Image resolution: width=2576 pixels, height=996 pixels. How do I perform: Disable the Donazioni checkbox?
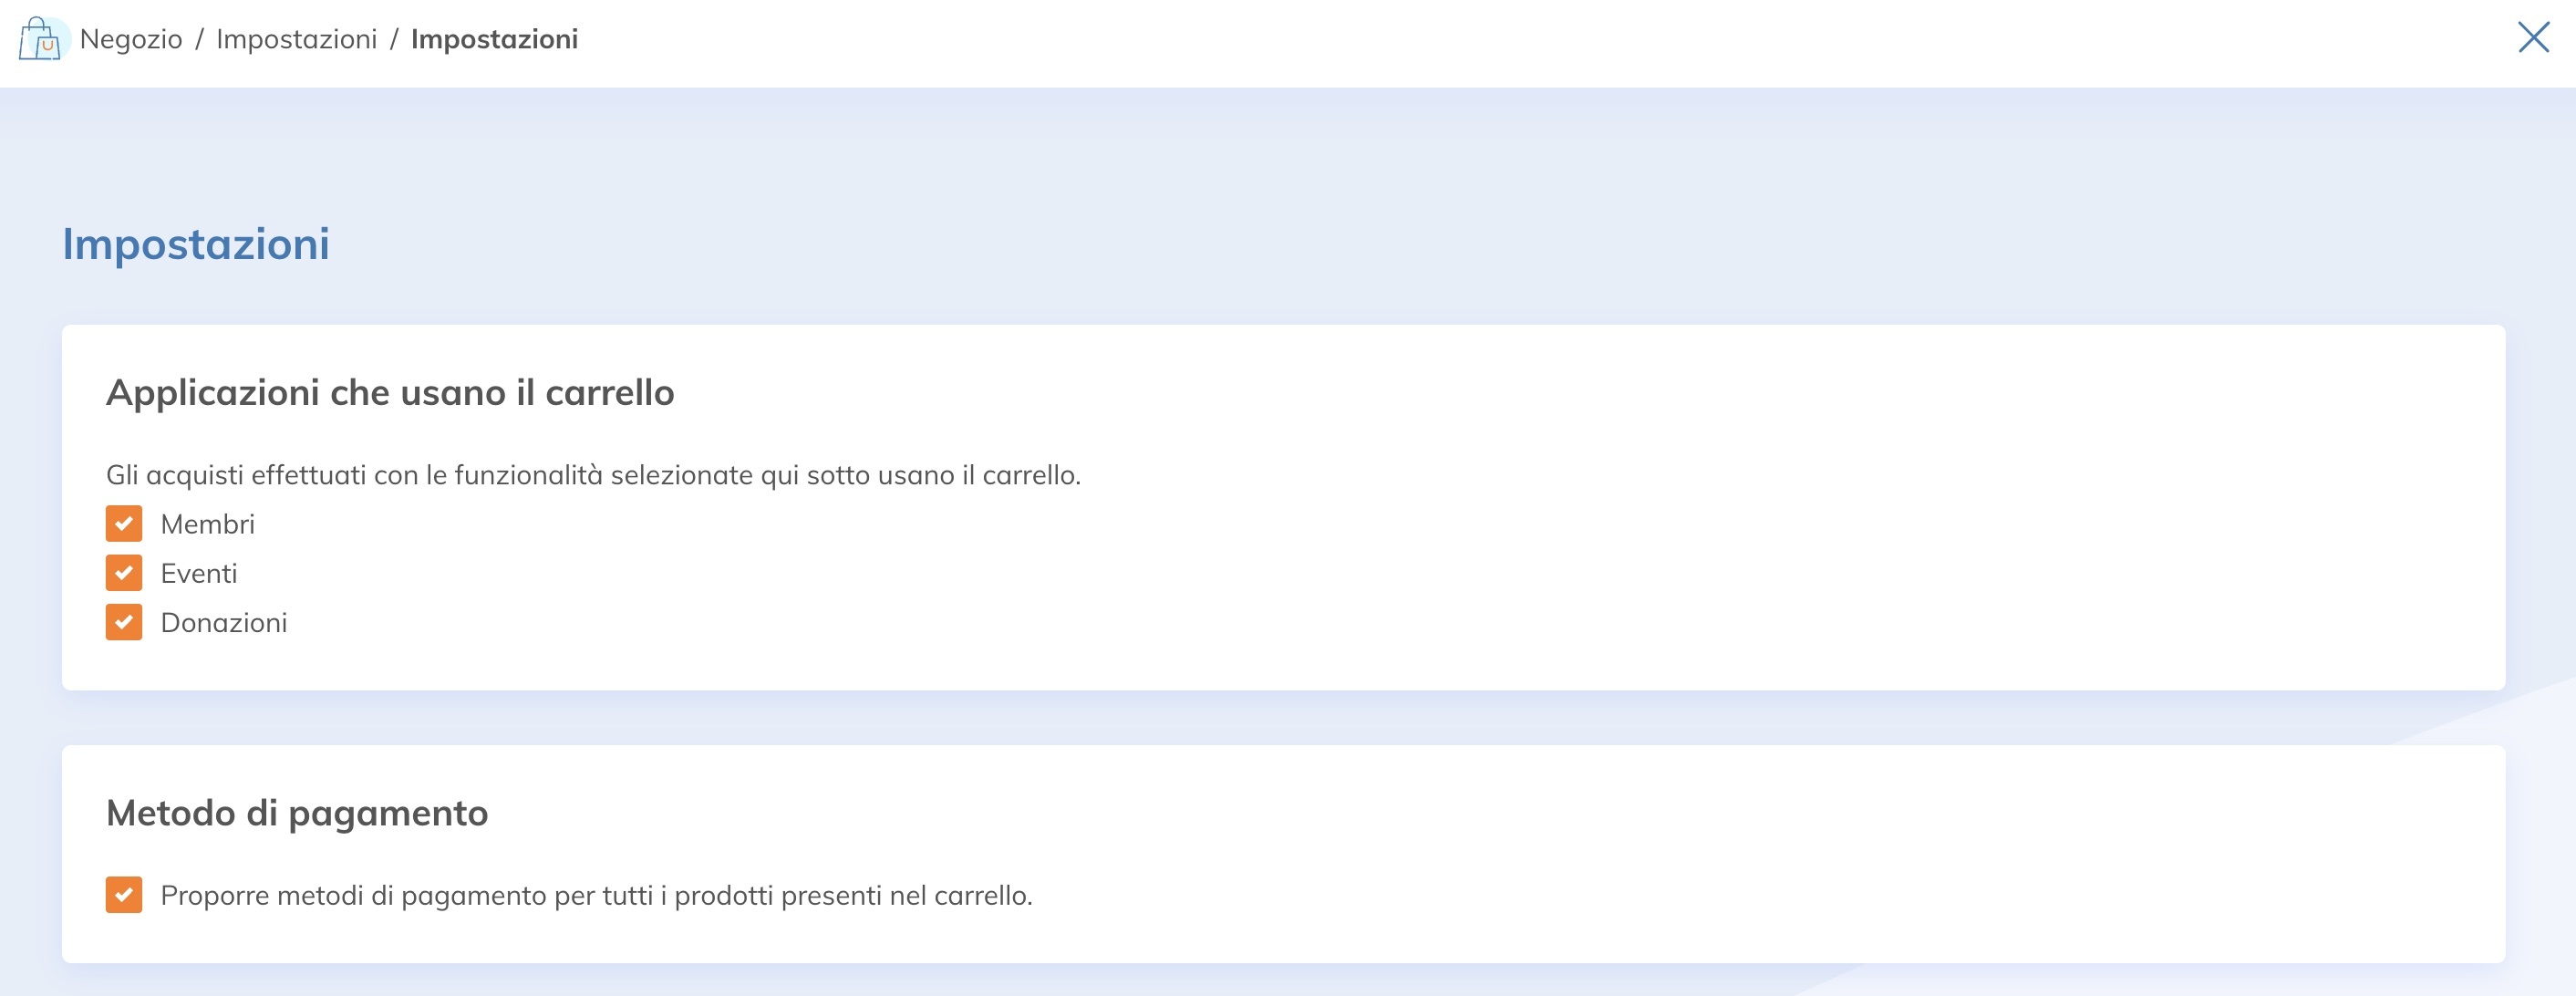pos(124,622)
